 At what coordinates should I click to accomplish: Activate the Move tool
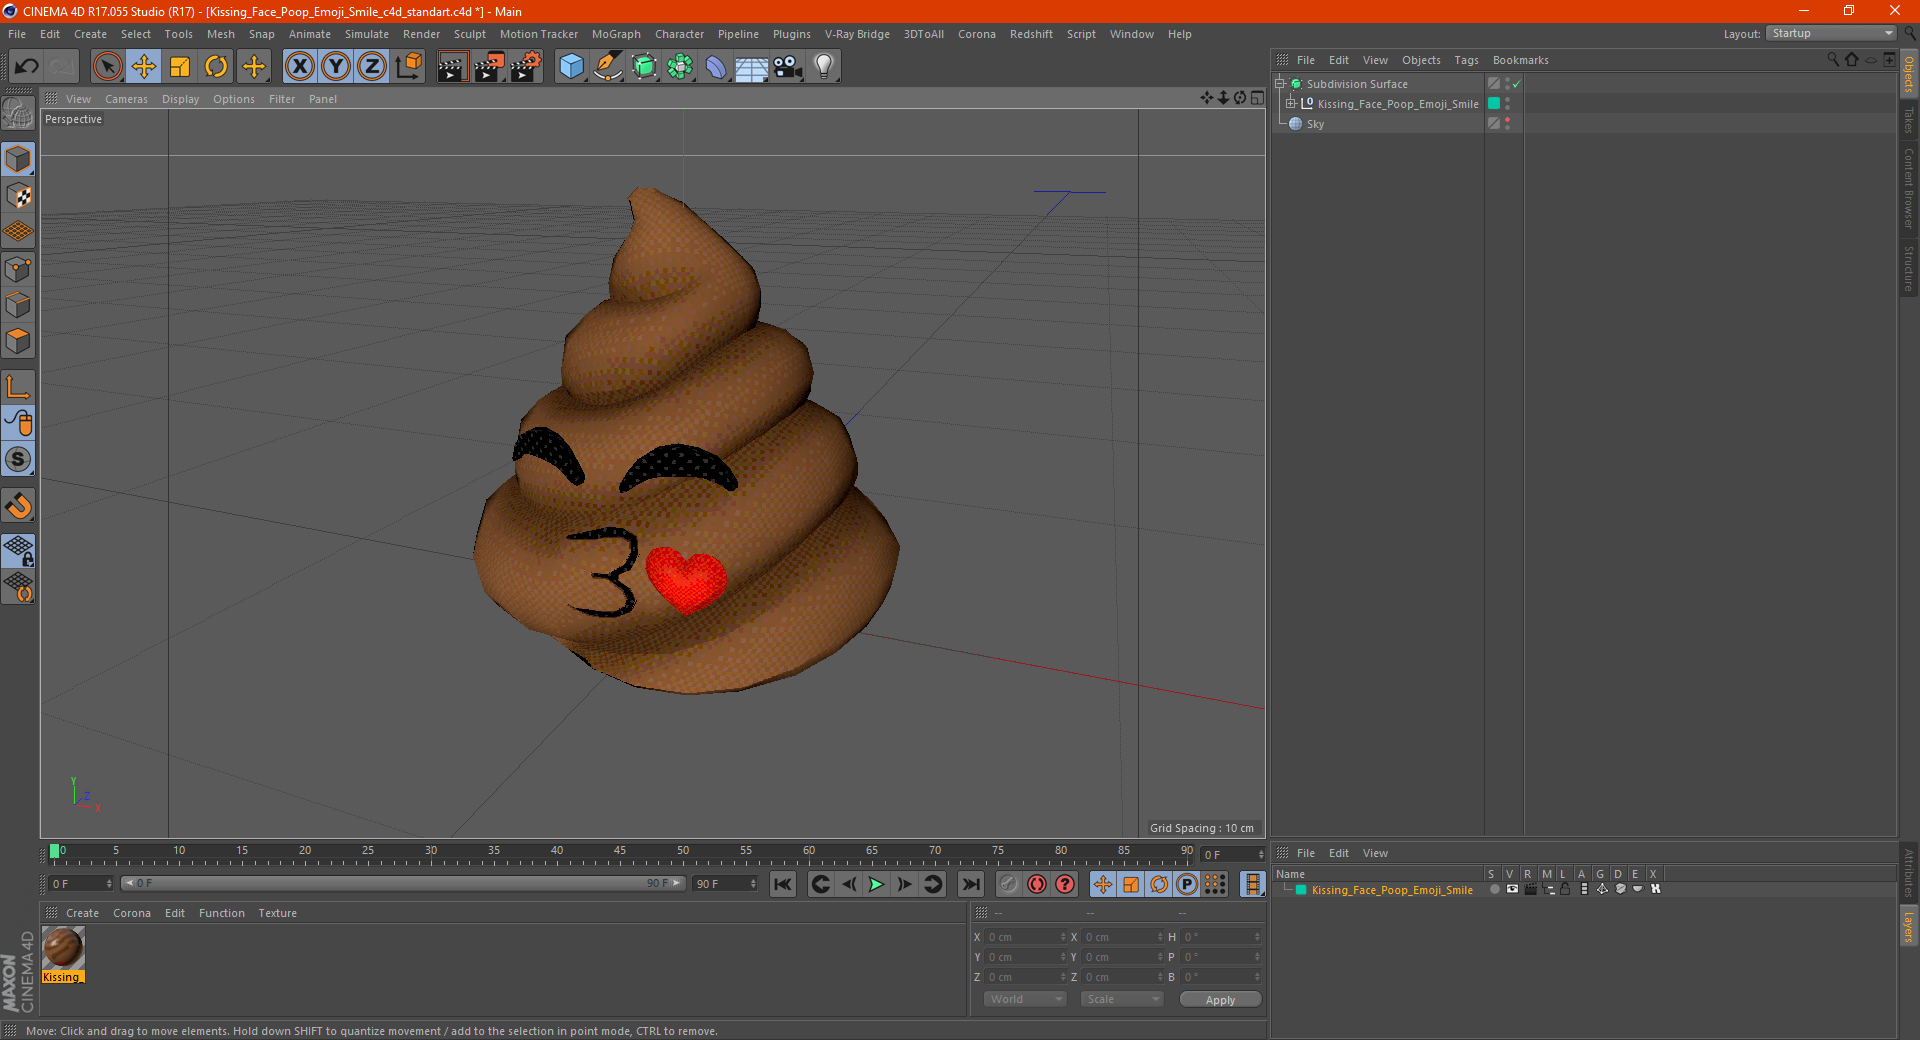tap(143, 67)
